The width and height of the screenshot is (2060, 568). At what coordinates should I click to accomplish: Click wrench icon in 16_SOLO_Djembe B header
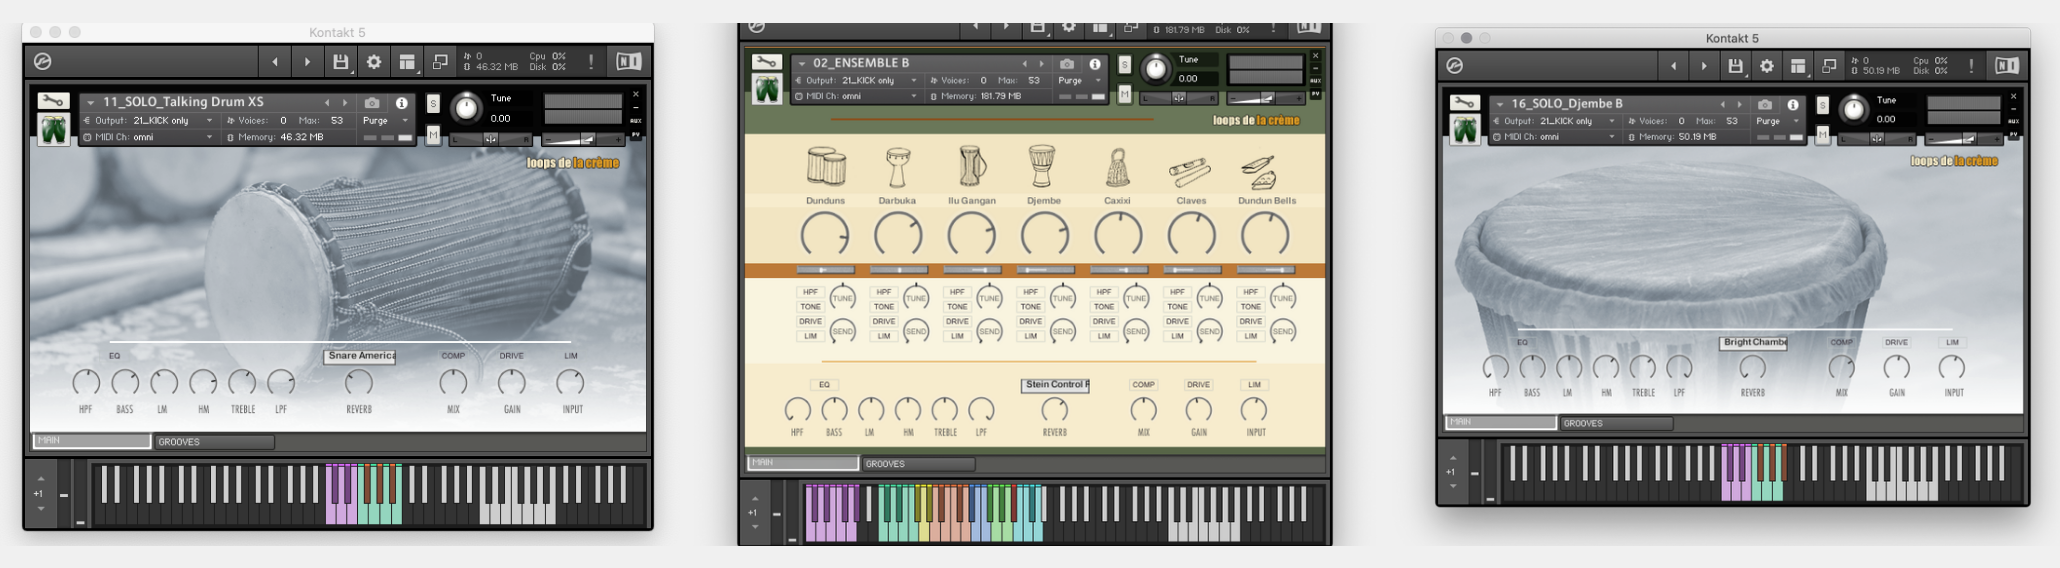click(x=1465, y=103)
